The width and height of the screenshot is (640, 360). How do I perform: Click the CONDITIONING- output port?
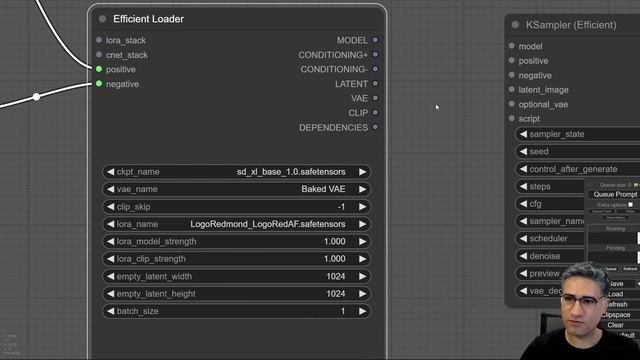pyautogui.click(x=375, y=69)
